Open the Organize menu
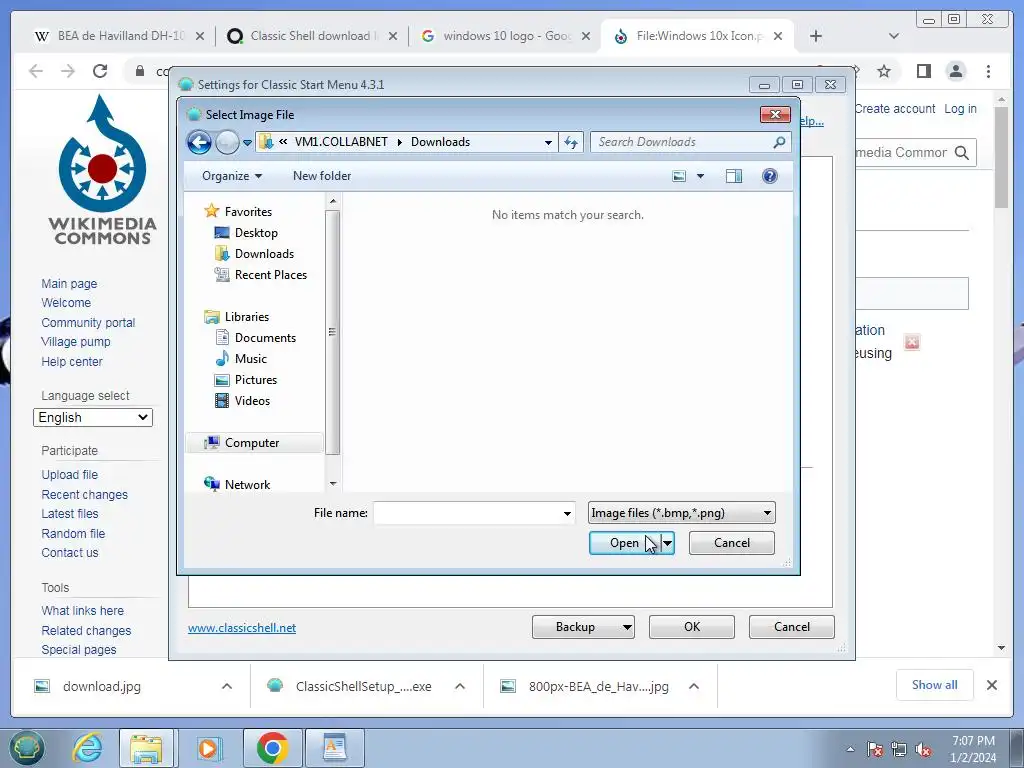1024x768 pixels. (232, 176)
